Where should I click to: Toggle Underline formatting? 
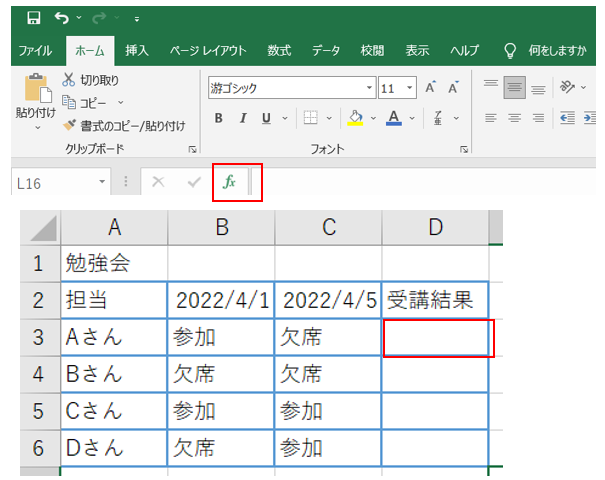(266, 118)
